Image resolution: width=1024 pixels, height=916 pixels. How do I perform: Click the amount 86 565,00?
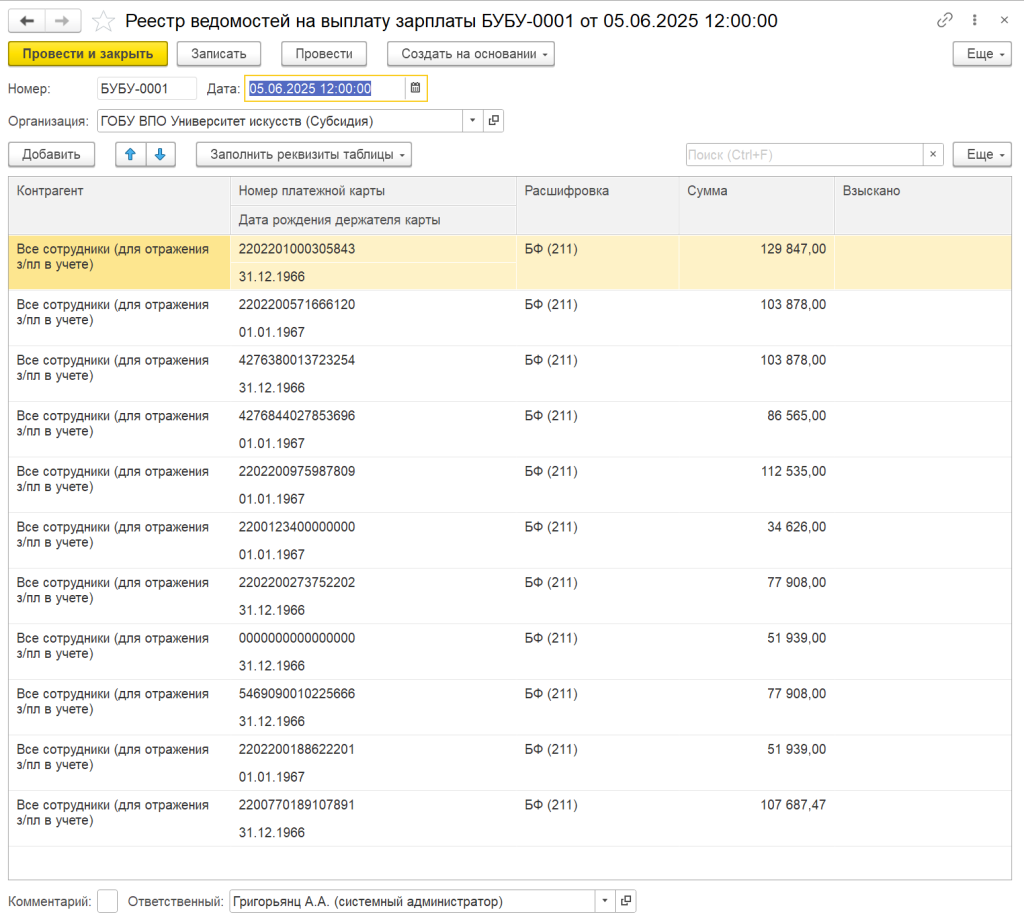[796, 415]
